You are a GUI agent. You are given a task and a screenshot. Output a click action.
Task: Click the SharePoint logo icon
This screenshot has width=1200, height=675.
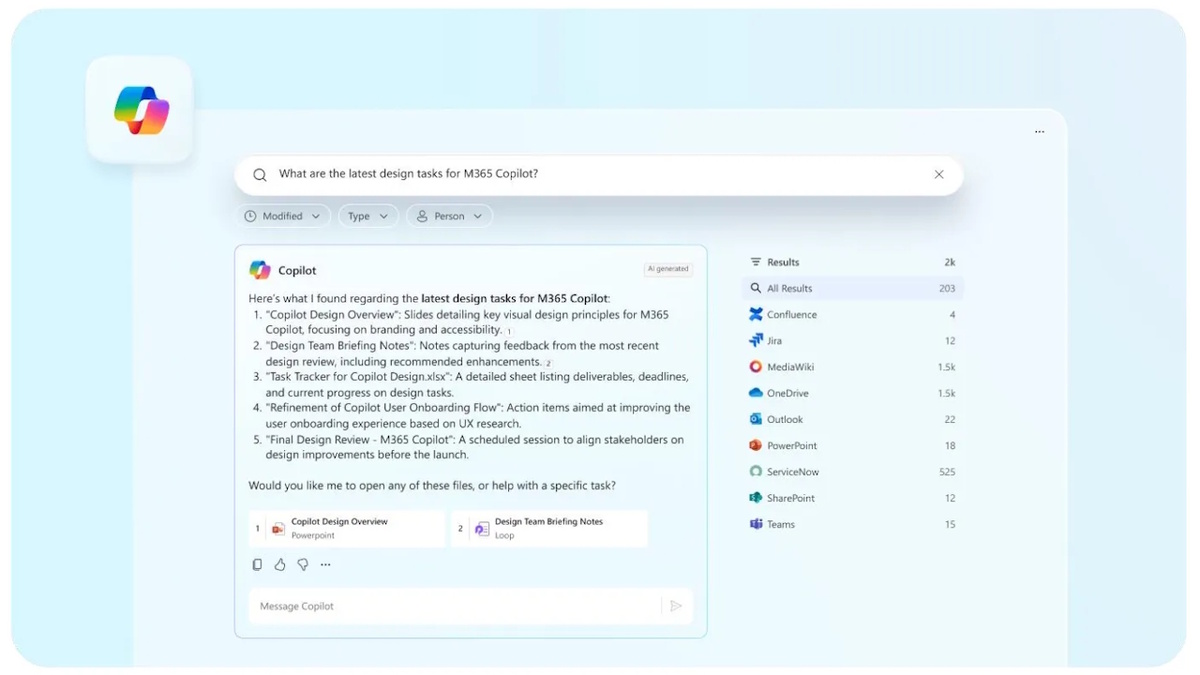[756, 498]
